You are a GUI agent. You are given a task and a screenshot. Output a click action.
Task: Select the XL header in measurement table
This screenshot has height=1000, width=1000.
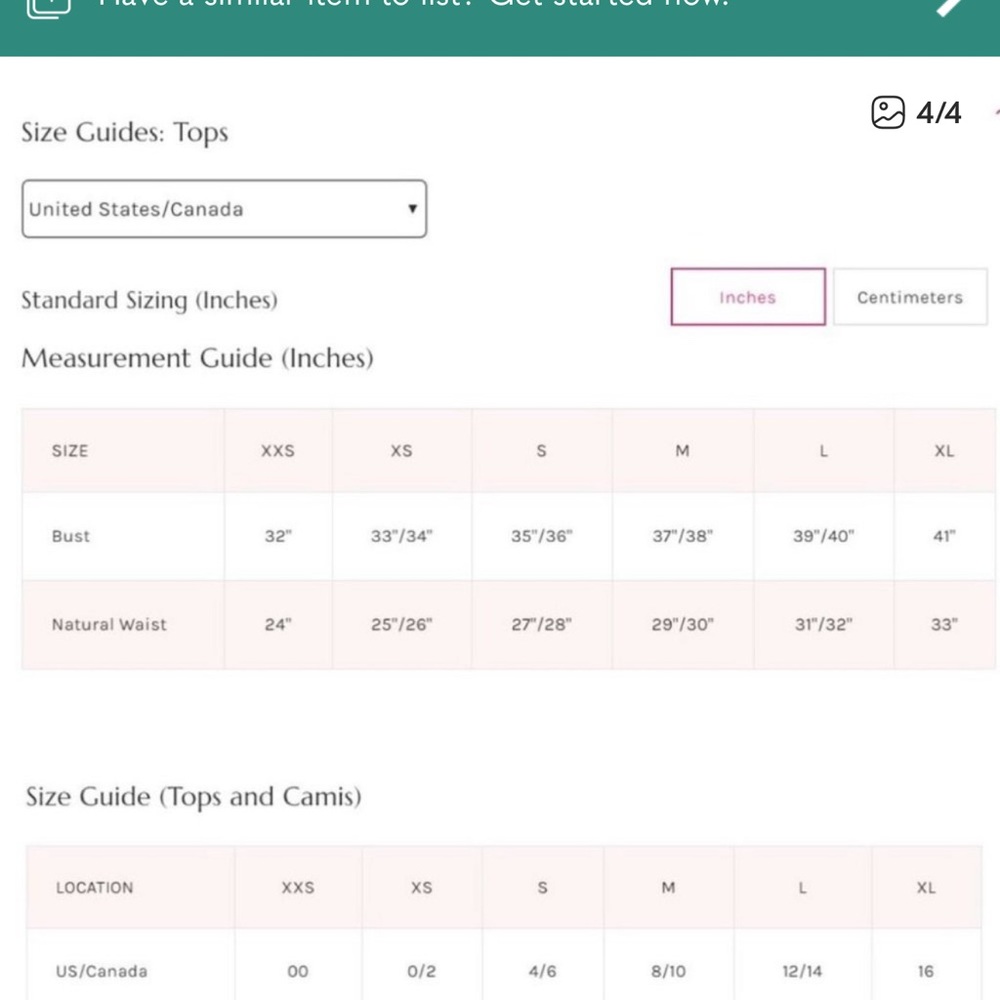[x=945, y=451]
